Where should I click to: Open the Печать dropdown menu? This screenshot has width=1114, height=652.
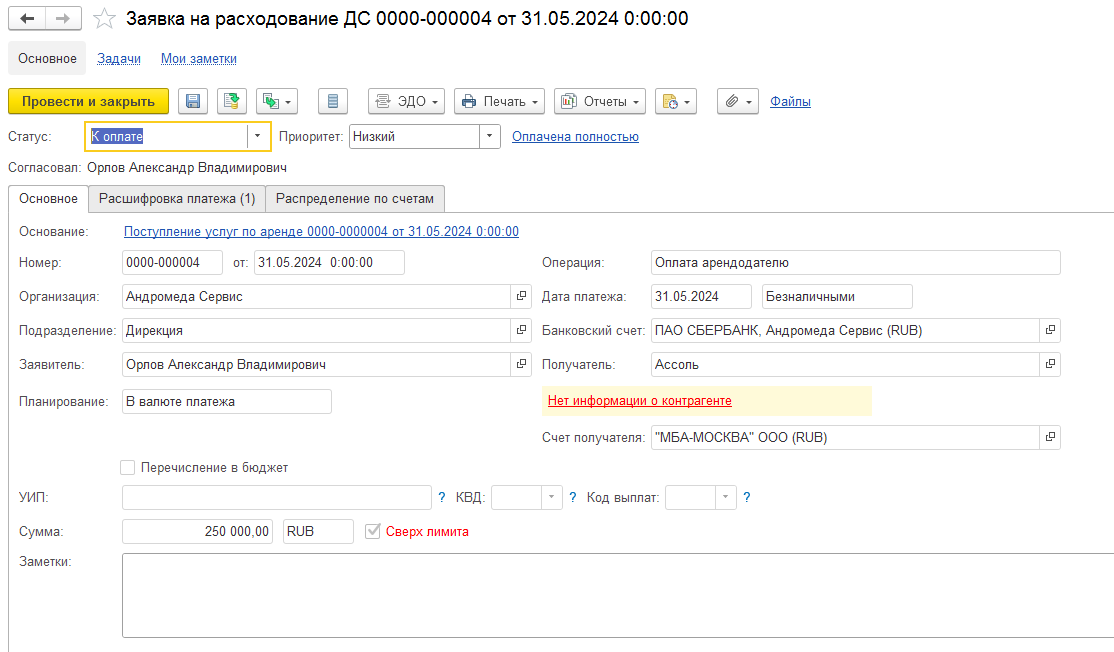point(498,101)
